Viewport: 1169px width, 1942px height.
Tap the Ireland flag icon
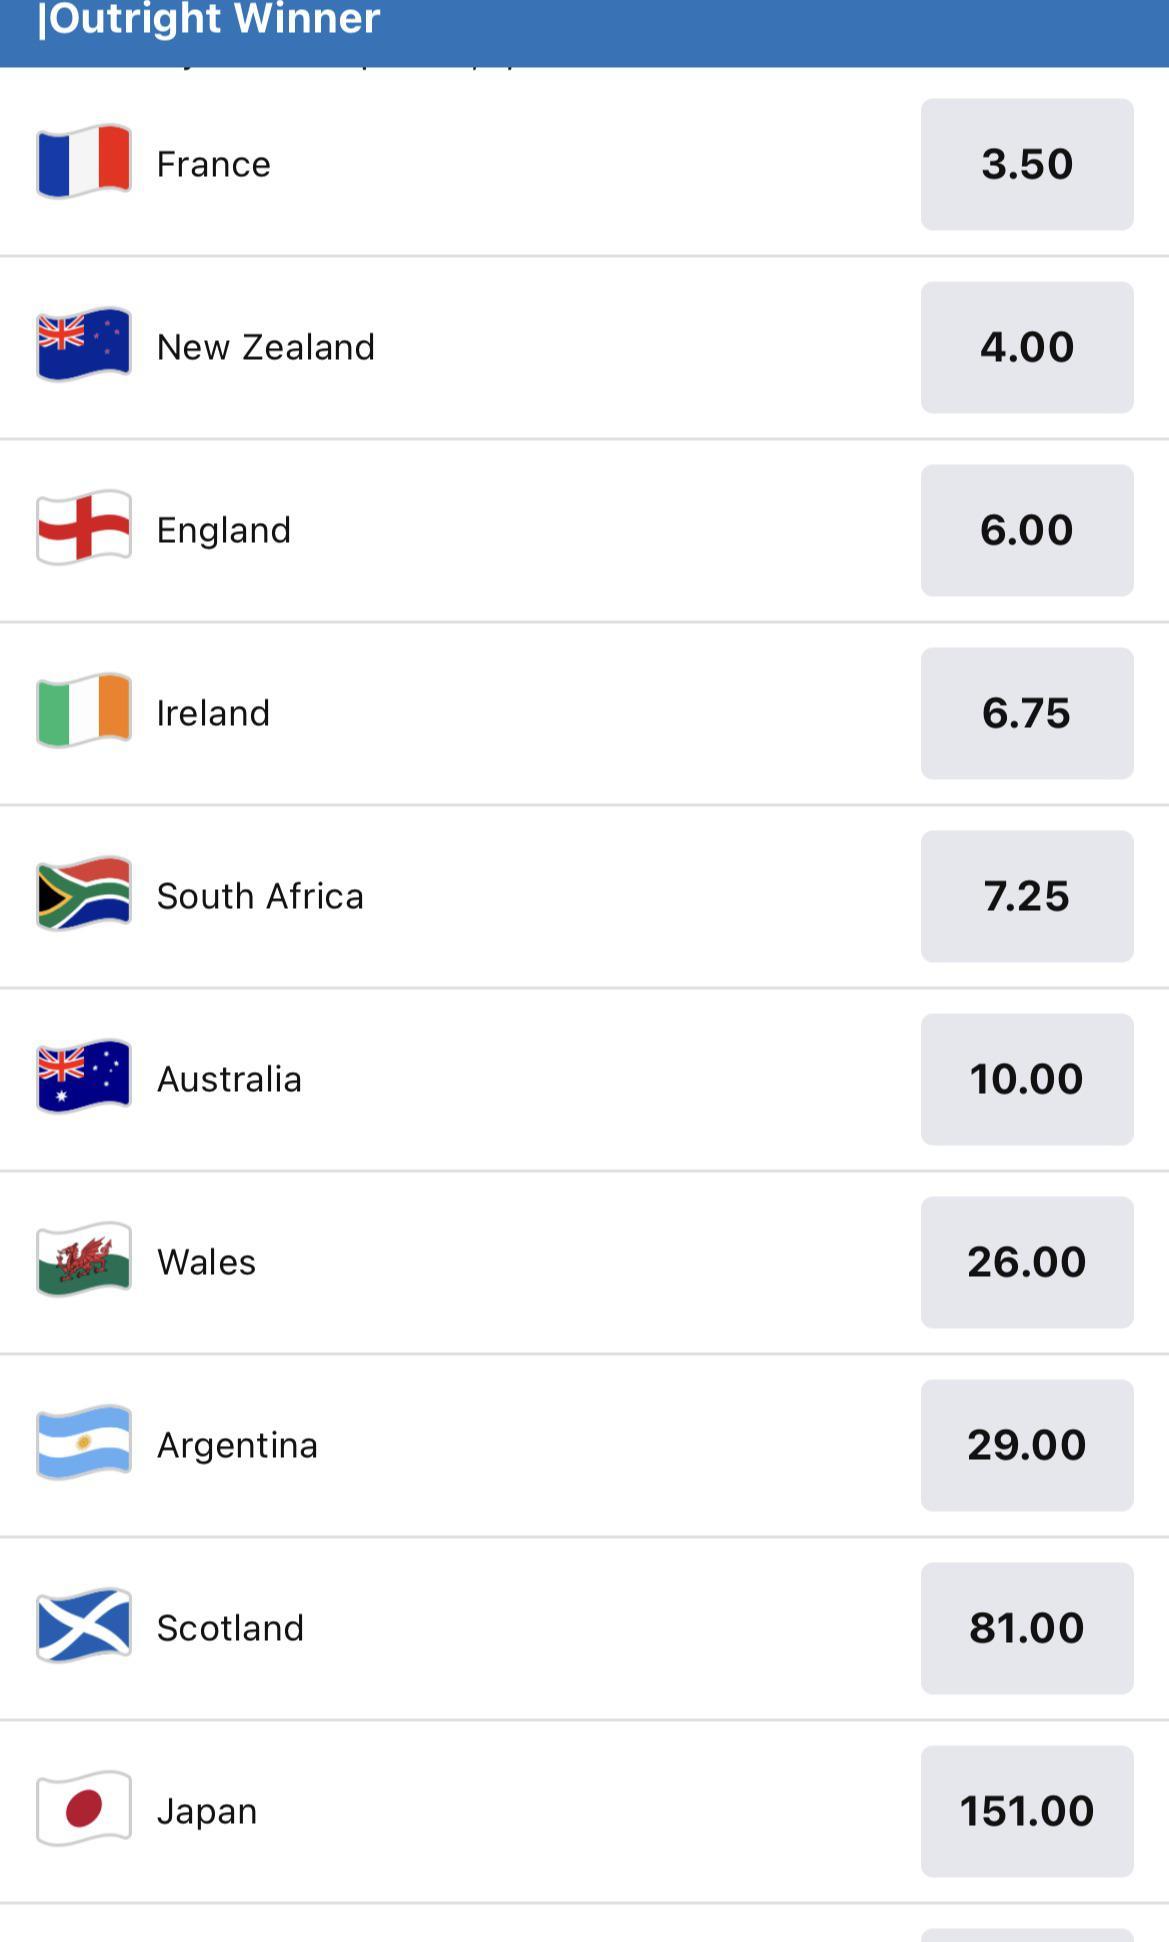click(84, 711)
